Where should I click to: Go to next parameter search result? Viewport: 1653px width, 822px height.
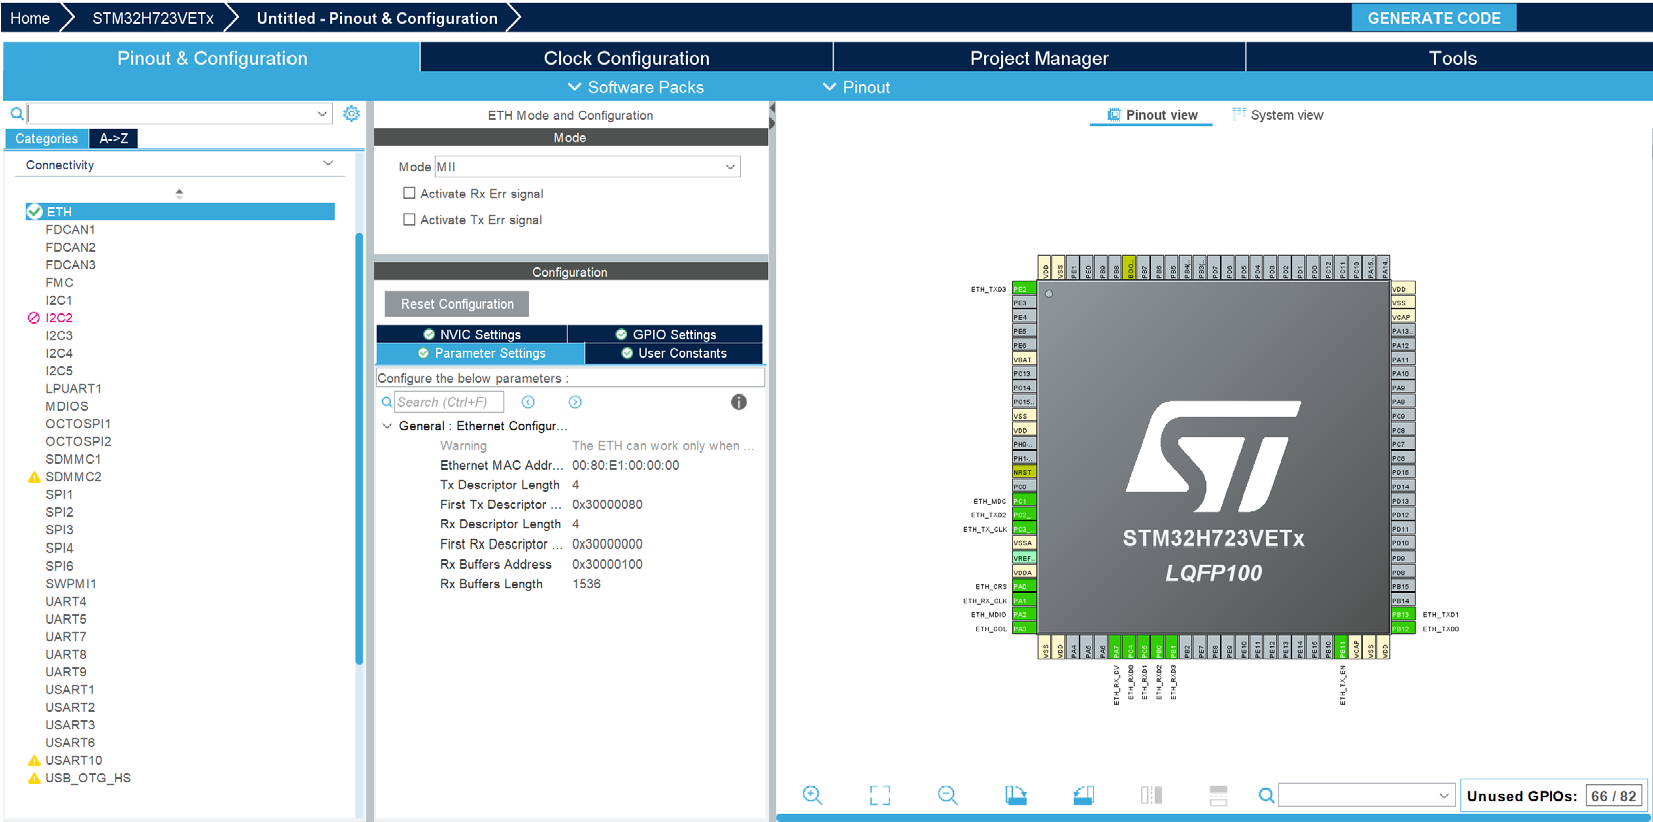(575, 402)
